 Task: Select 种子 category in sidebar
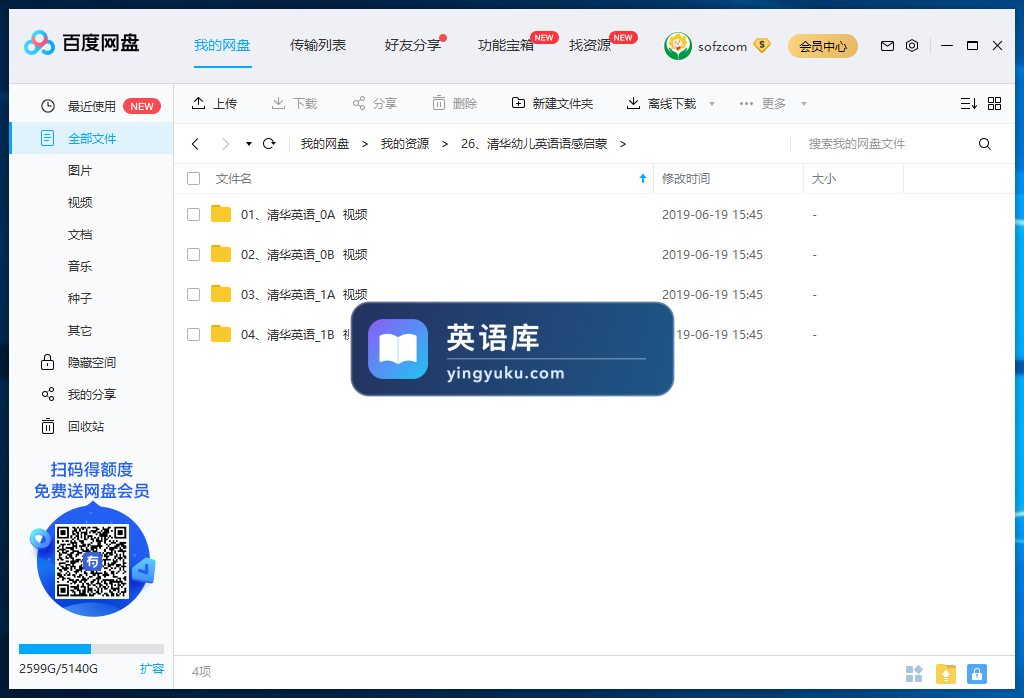coord(80,298)
